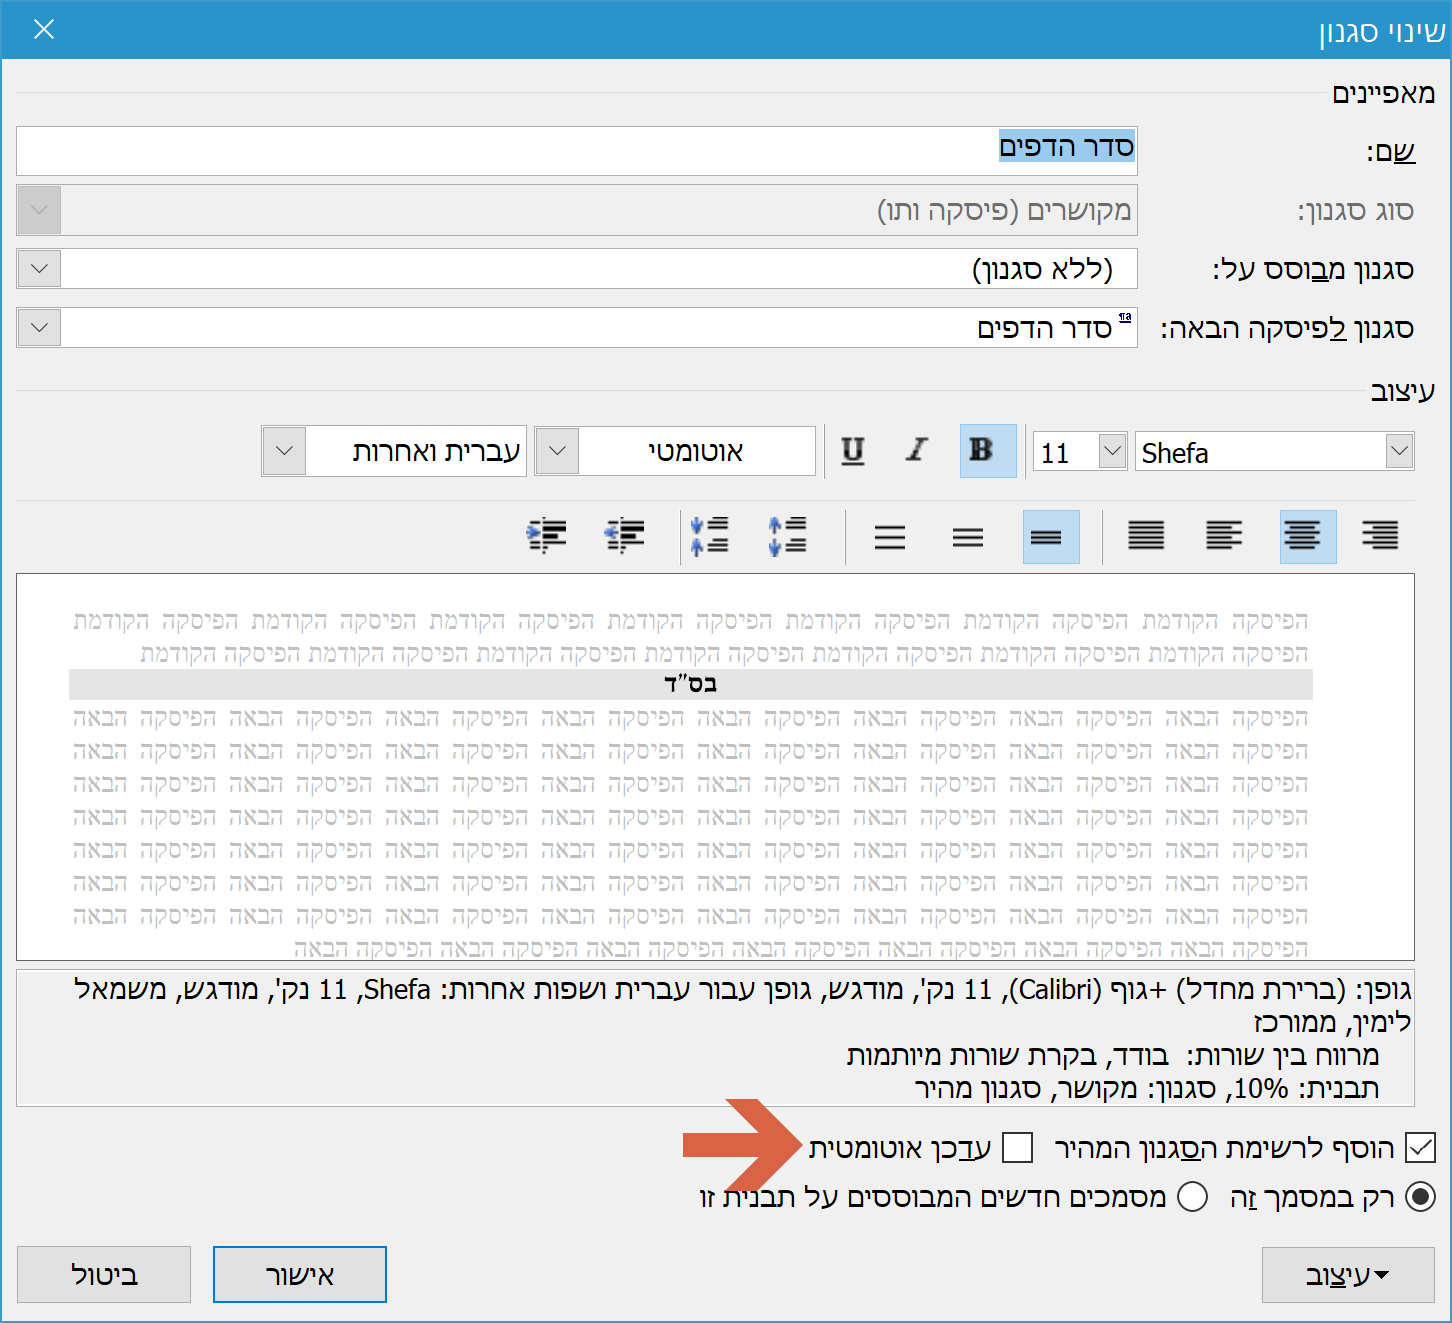Viewport: 1452px width, 1323px height.
Task: Select מסמכים חדשים המבוססים על תבנית זו
Action: click(1192, 1197)
